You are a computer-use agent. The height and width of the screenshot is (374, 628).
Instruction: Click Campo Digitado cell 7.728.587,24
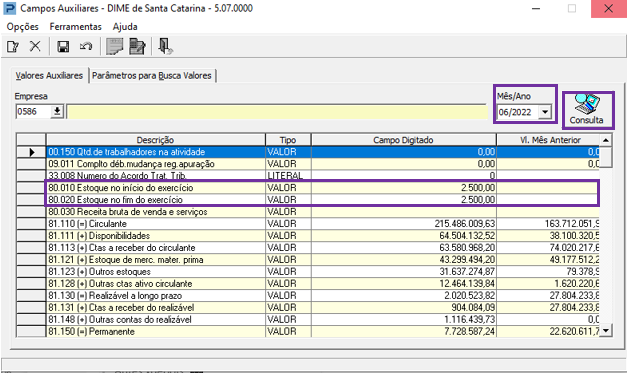coord(403,332)
